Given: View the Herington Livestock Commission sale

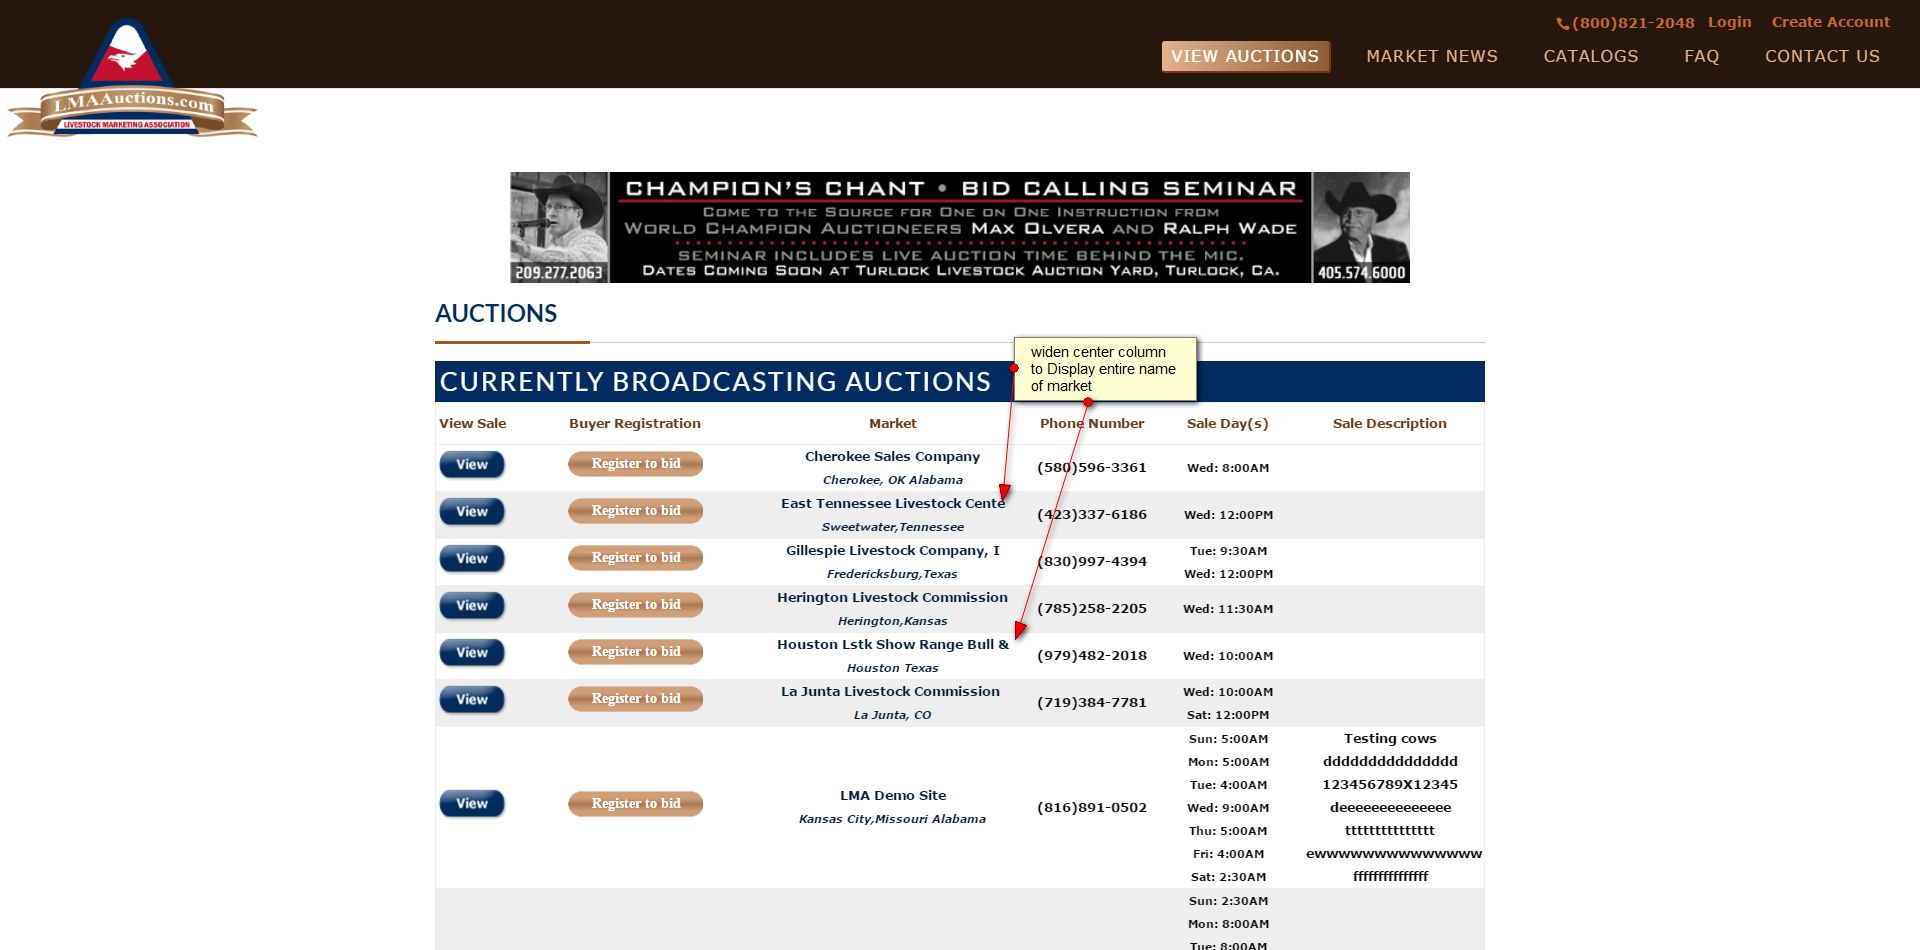Looking at the screenshot, I should 472,606.
